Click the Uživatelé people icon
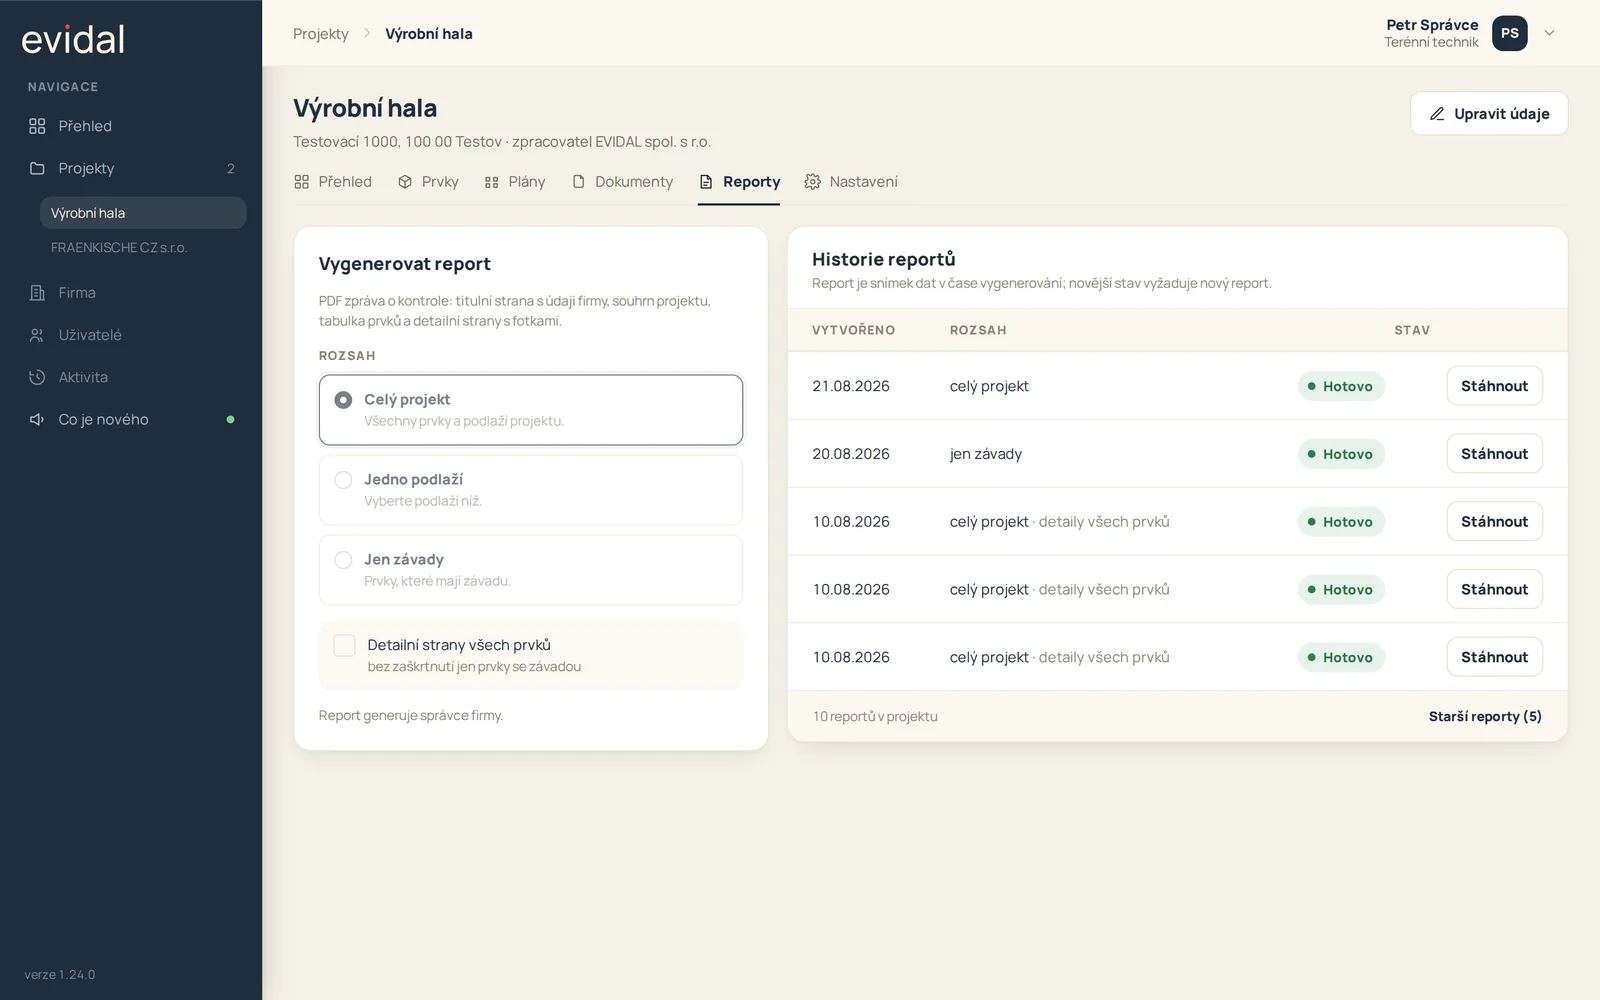 coord(37,335)
